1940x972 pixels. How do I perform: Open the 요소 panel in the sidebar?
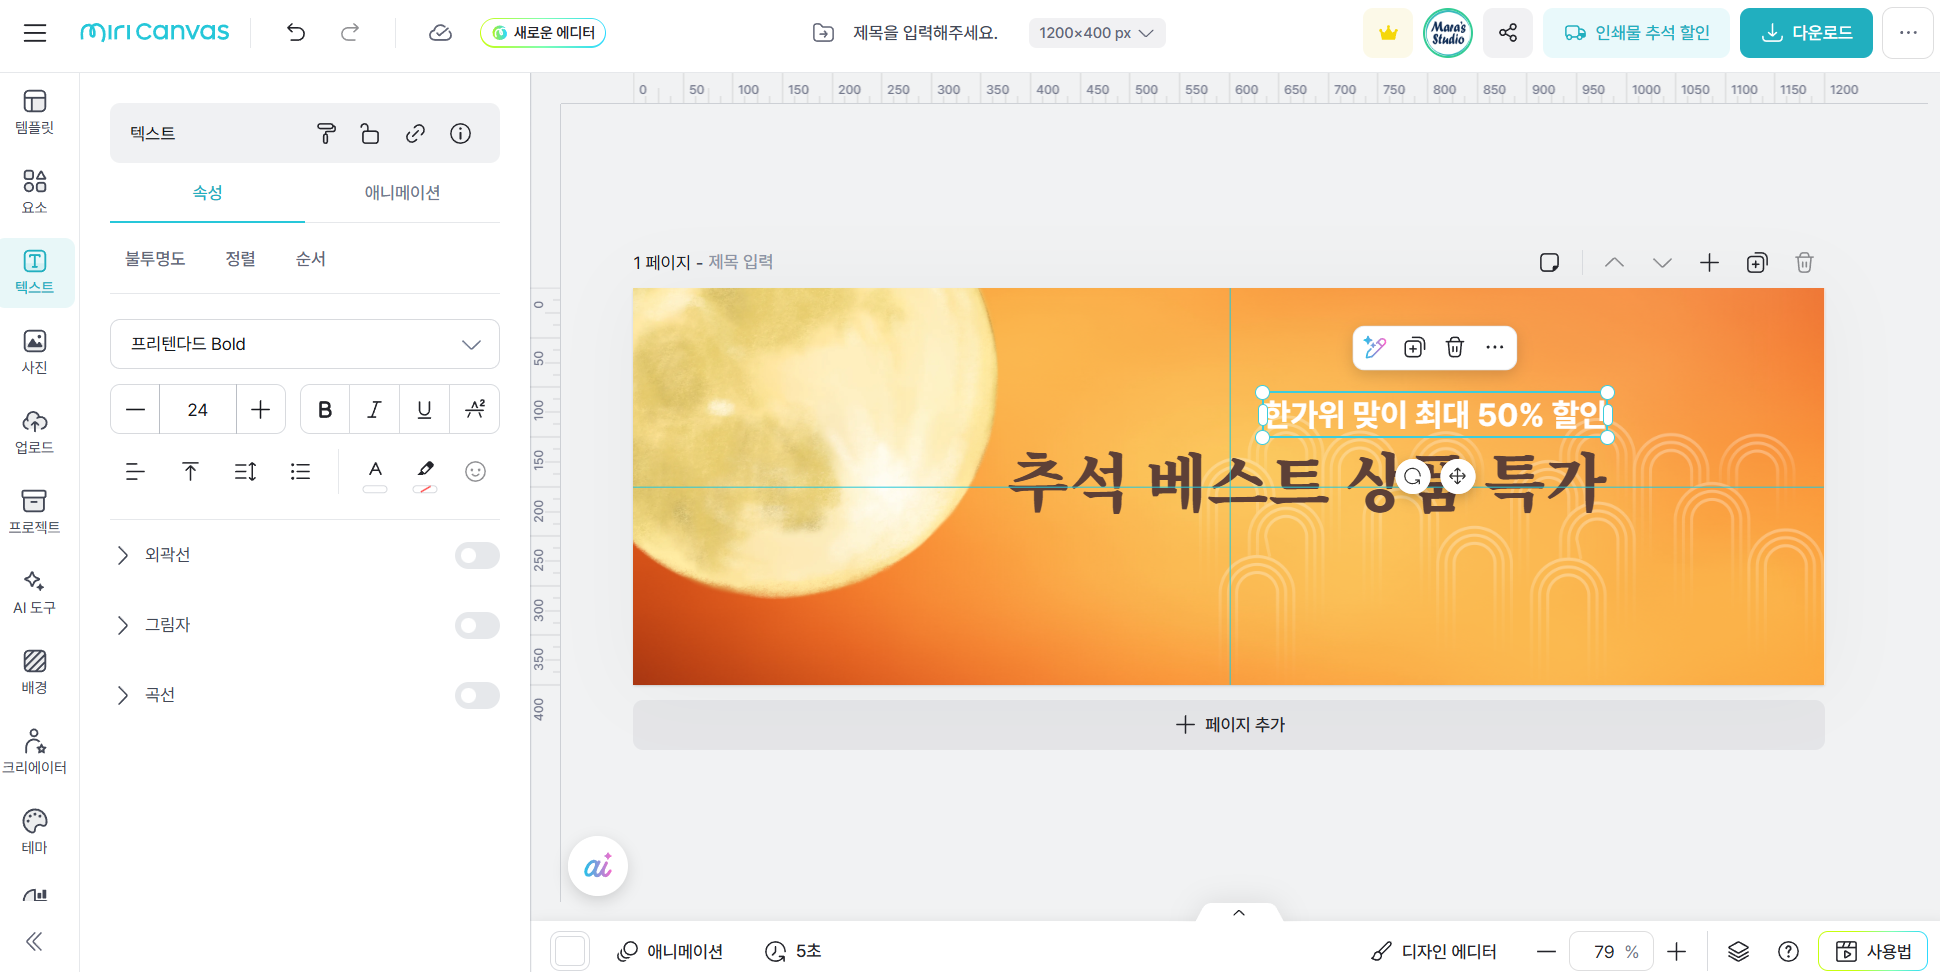click(35, 190)
